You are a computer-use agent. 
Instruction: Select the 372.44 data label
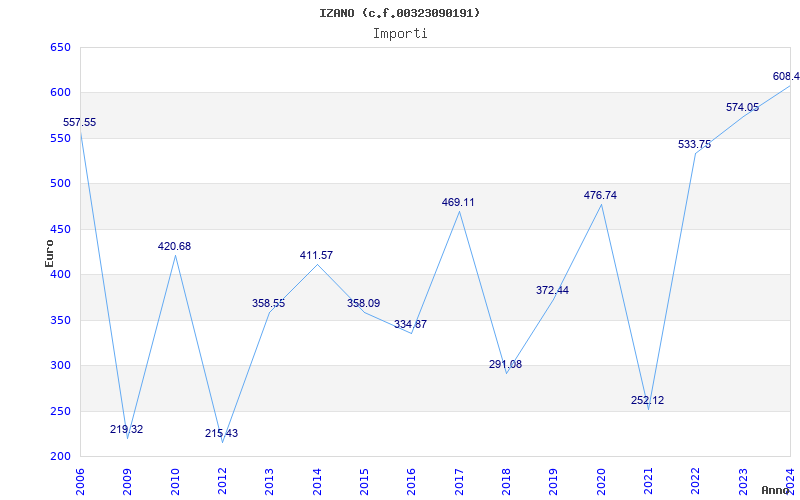(553, 290)
